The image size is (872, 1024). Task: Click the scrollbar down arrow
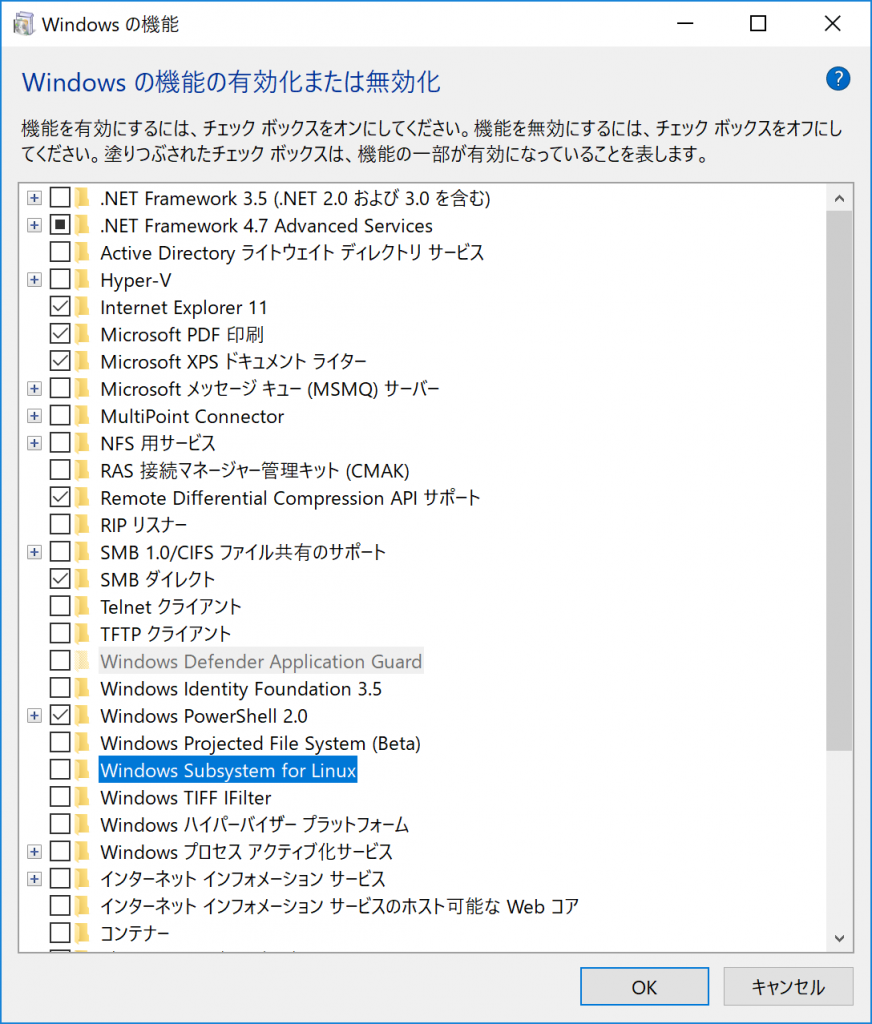[839, 938]
